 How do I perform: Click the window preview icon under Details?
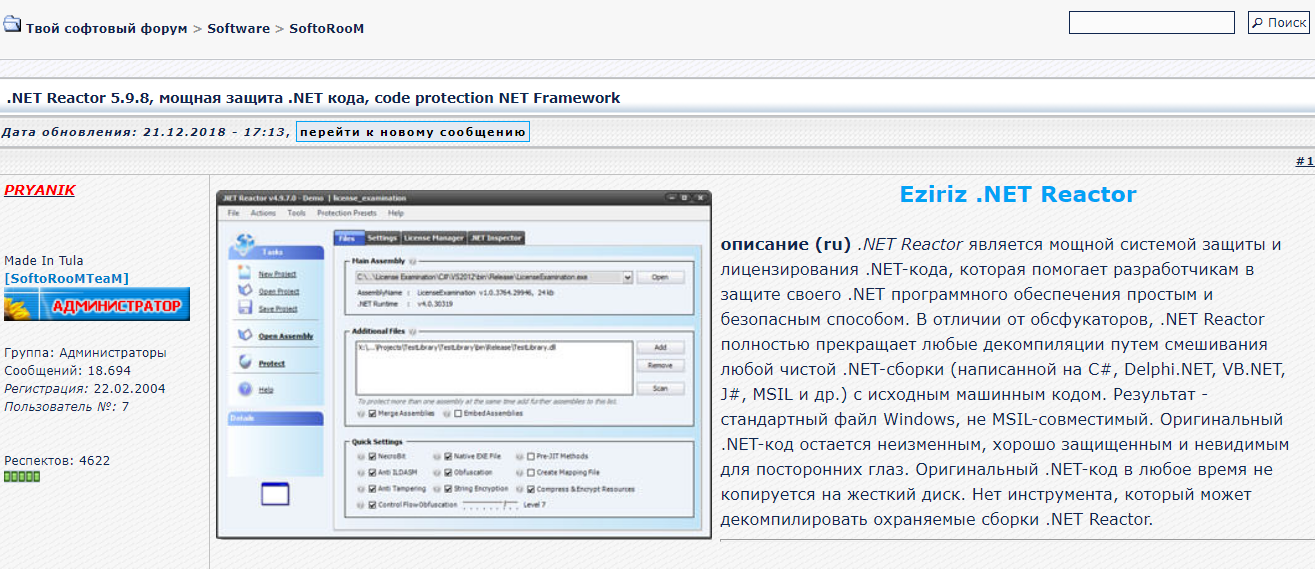[275, 493]
